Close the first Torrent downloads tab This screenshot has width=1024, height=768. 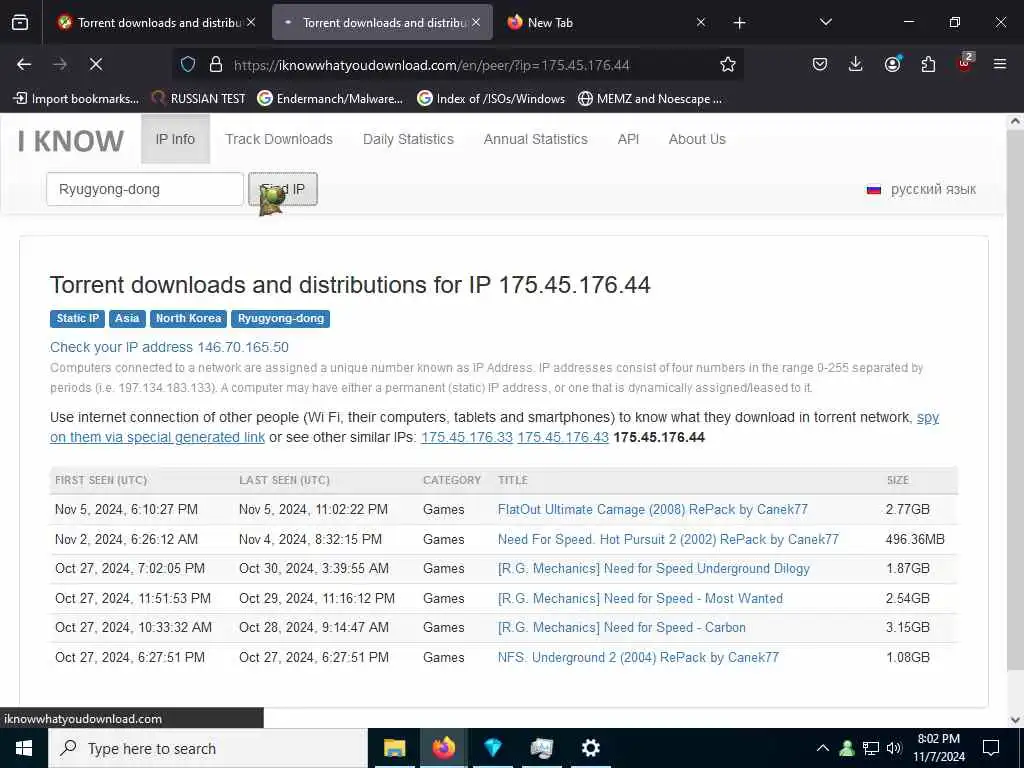click(x=251, y=22)
